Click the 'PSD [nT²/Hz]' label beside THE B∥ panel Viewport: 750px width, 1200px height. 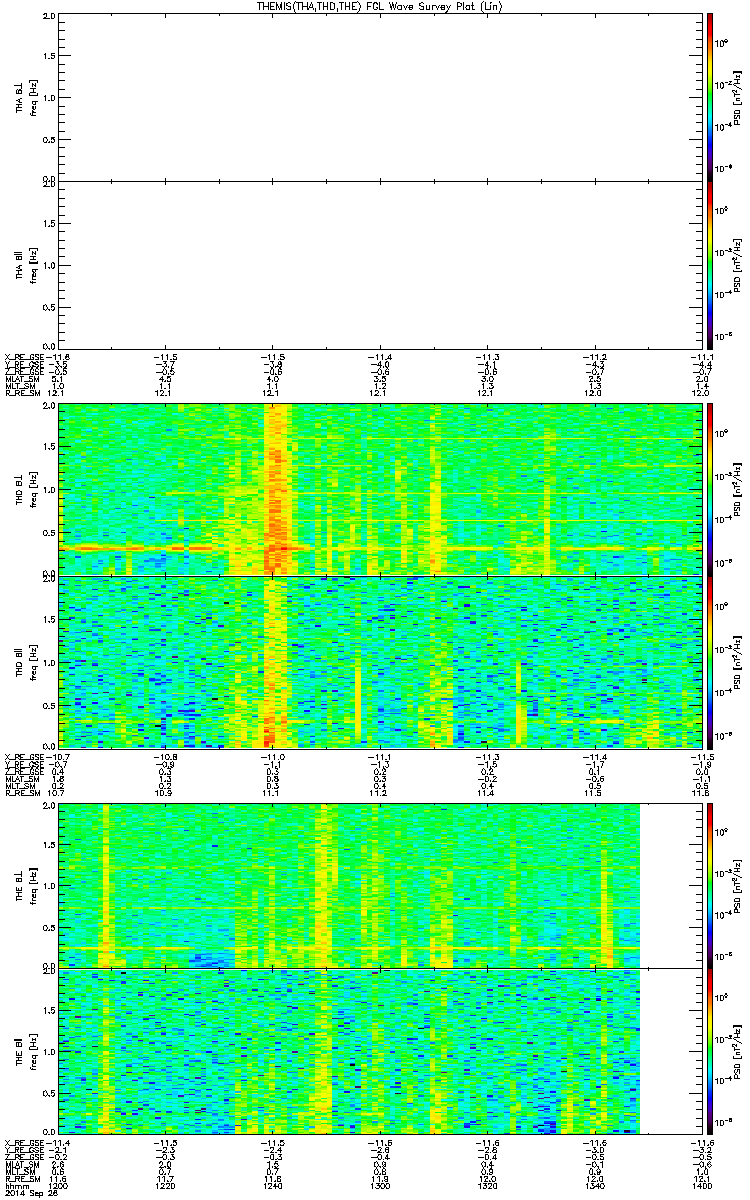click(738, 1050)
